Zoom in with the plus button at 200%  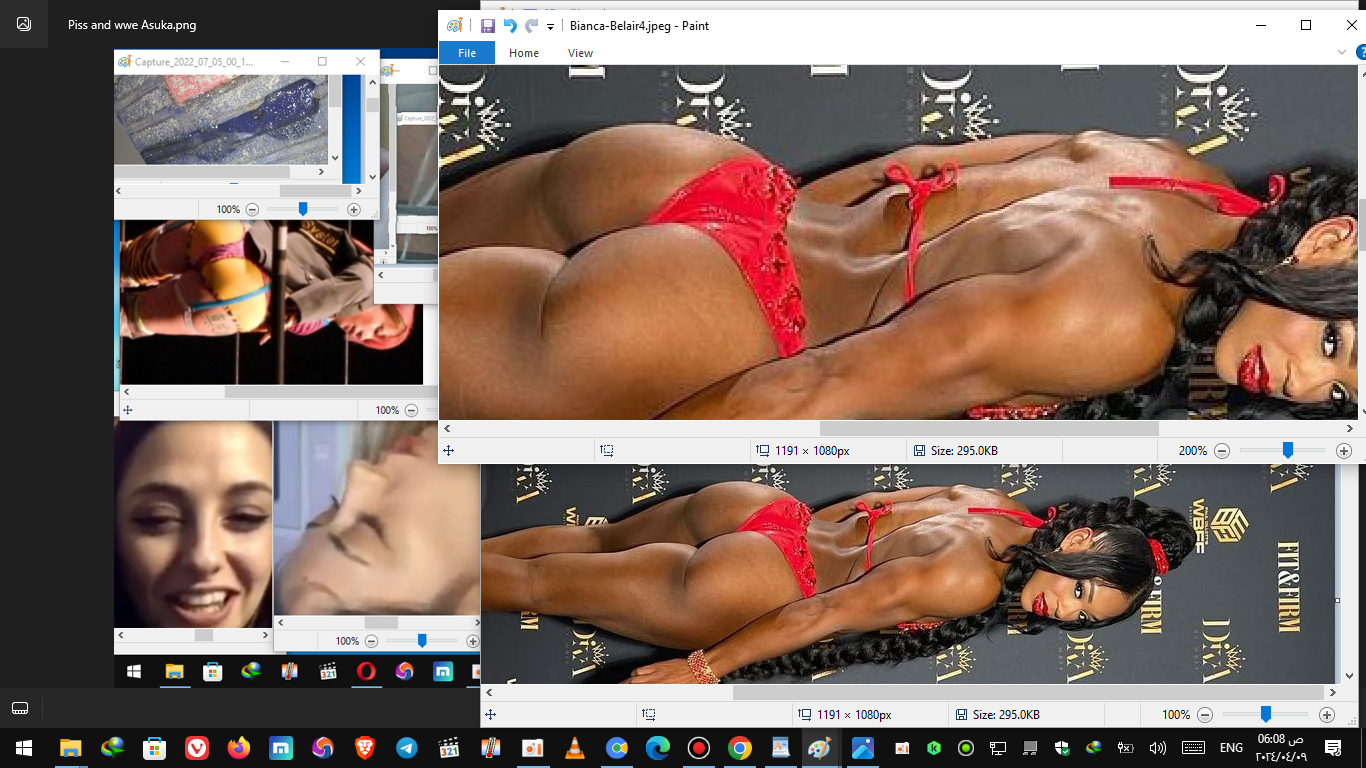(1344, 451)
